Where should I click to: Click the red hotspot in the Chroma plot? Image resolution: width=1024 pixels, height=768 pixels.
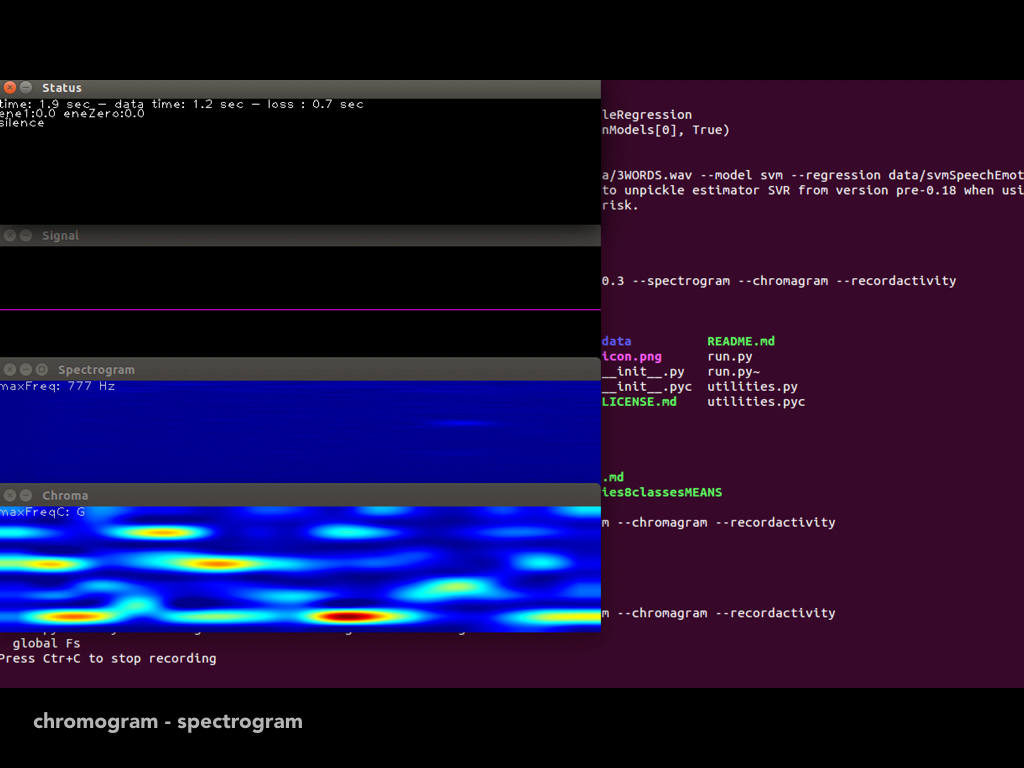click(x=351, y=616)
